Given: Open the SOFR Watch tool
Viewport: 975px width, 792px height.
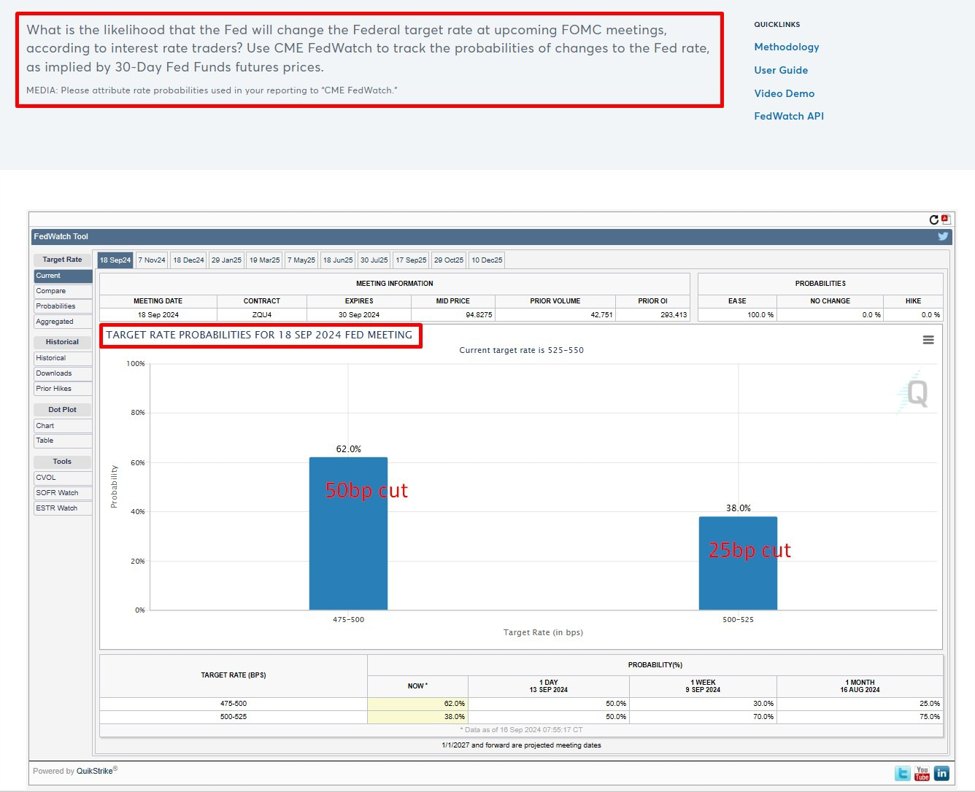Looking at the screenshot, I should [x=56, y=492].
